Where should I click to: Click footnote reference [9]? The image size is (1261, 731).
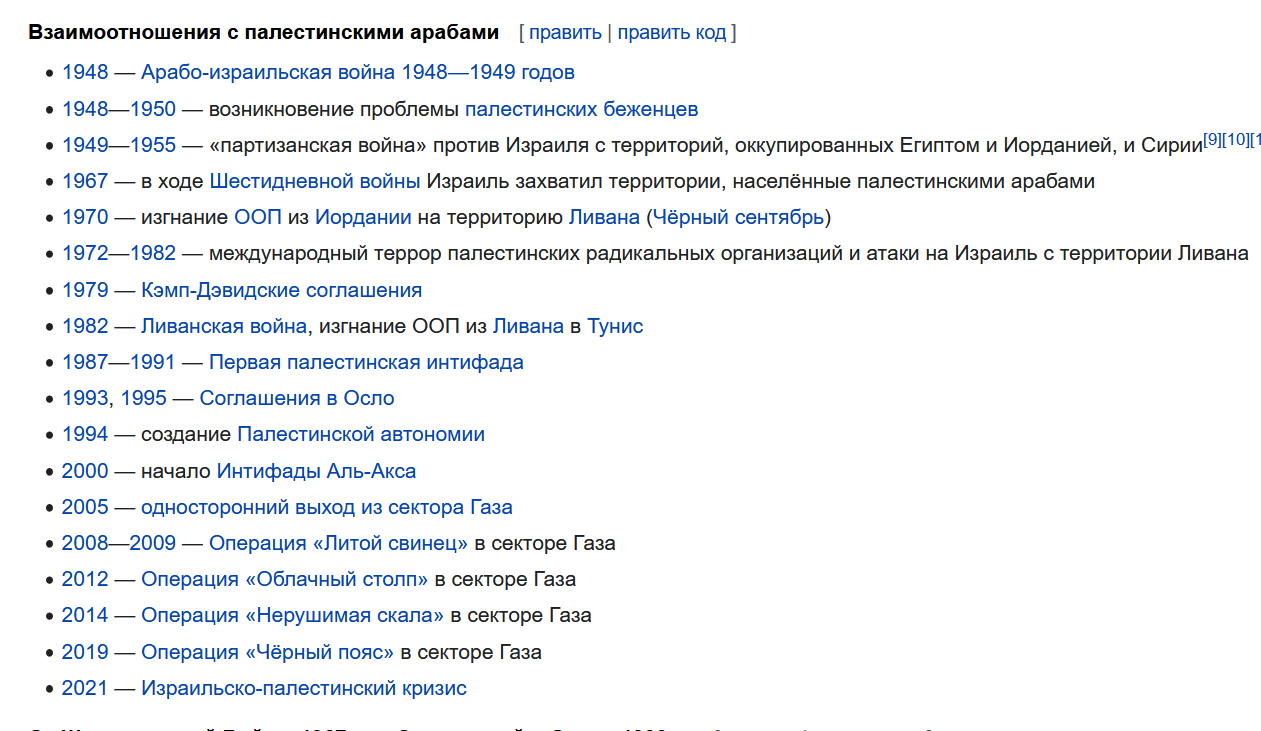point(1212,139)
